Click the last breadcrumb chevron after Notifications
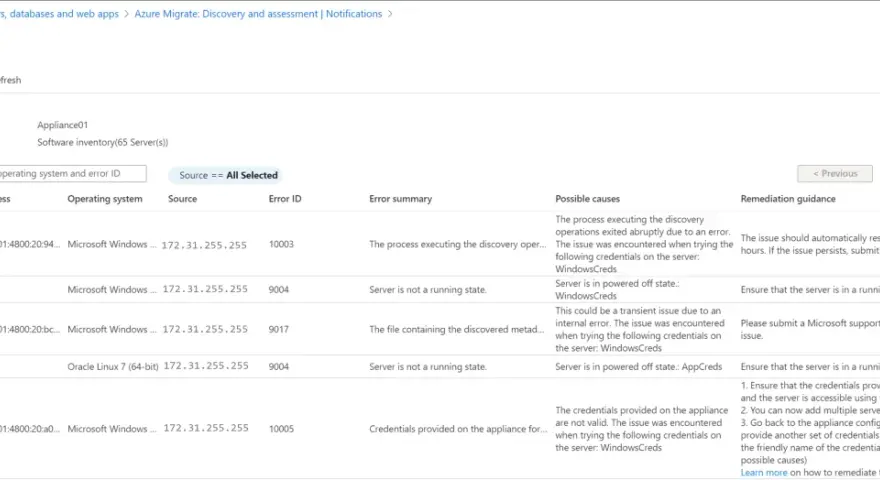Viewport: 880px width, 480px height. (x=390, y=14)
